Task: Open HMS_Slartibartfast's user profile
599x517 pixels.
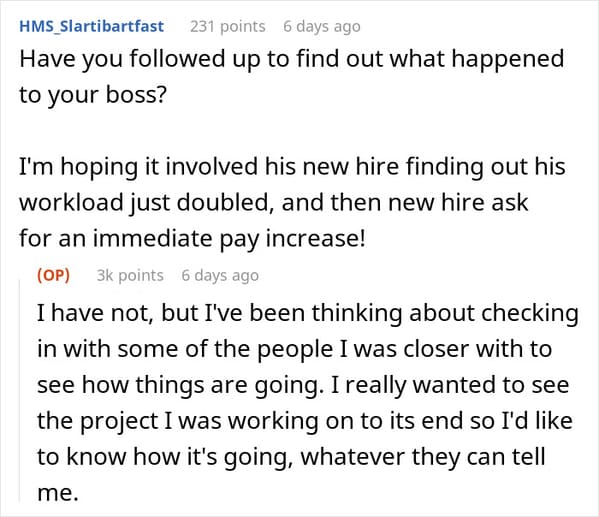Action: coord(92,26)
